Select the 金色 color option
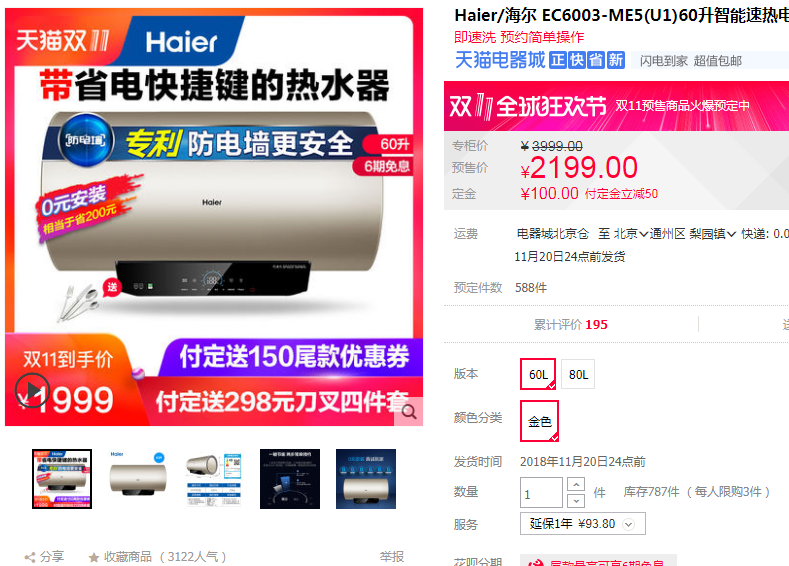Image resolution: width=789 pixels, height=566 pixels. (x=539, y=421)
